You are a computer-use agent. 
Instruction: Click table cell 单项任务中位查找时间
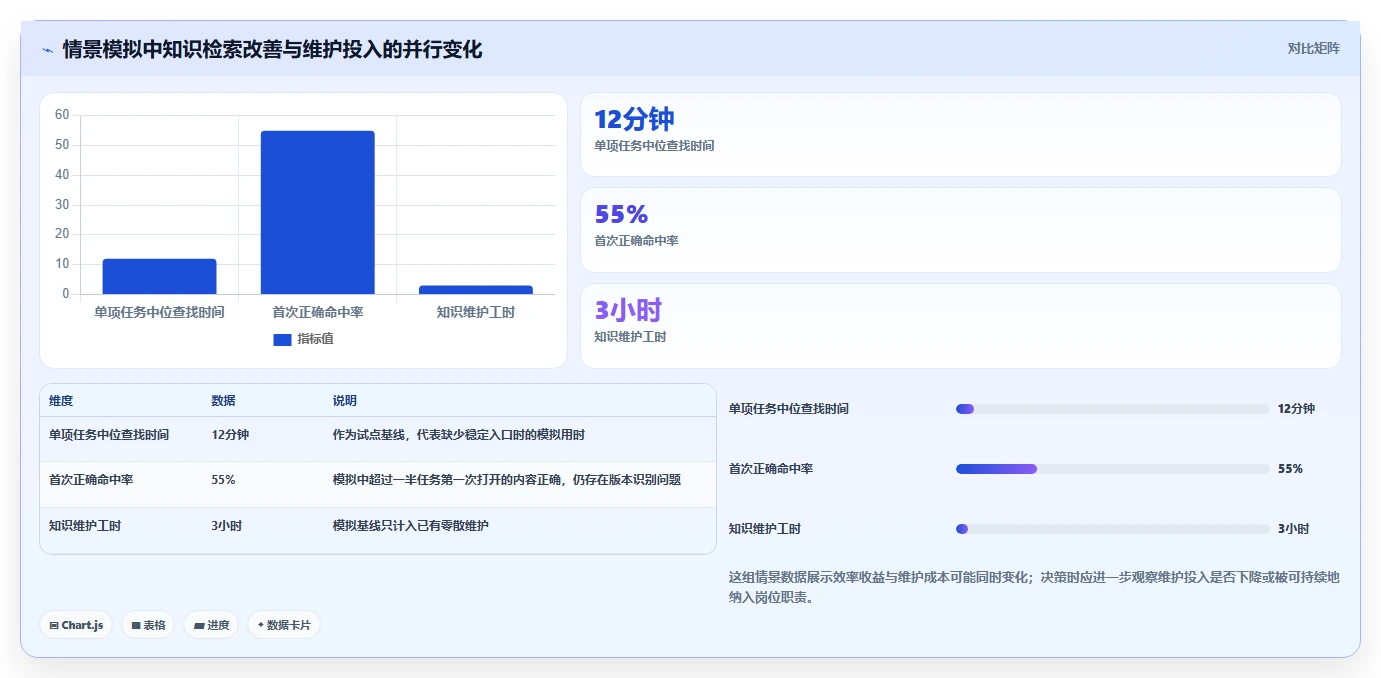click(109, 435)
